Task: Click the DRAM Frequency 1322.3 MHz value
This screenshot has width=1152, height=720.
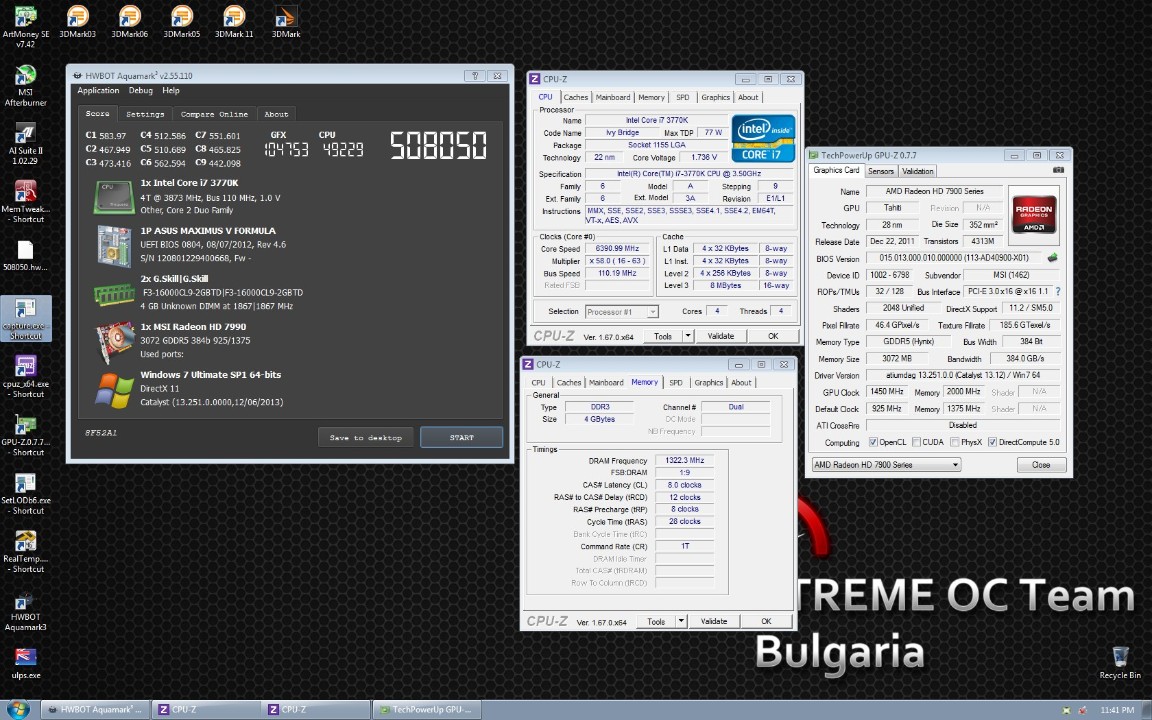Action: pos(684,461)
